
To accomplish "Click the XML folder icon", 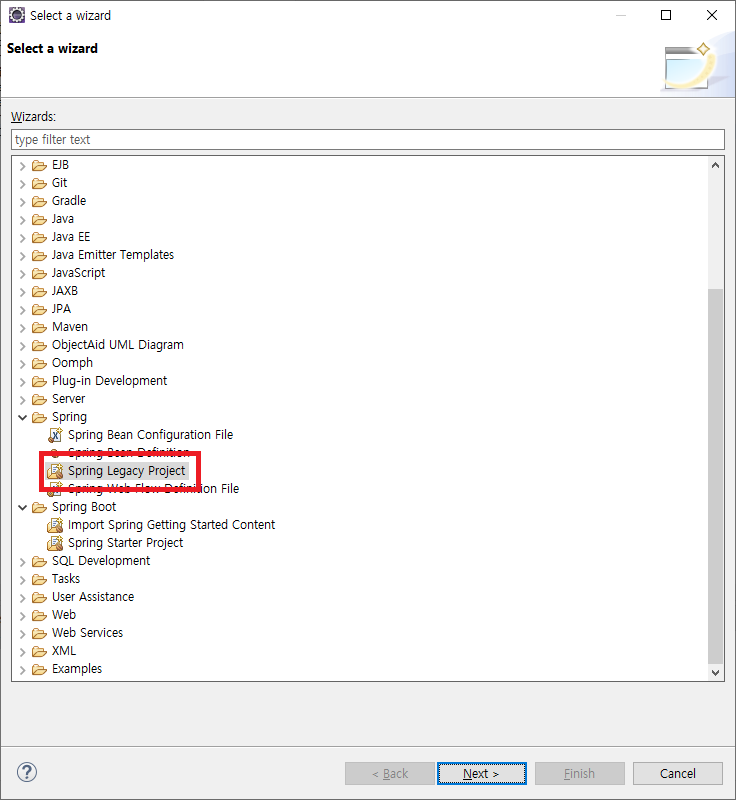I will [x=39, y=651].
